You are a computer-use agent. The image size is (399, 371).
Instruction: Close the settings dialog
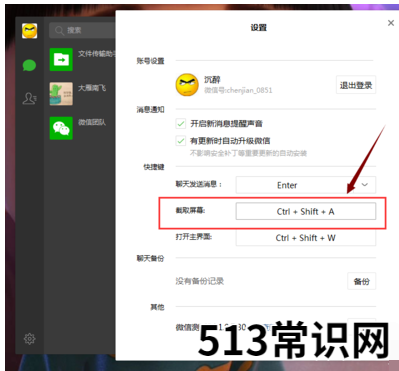391,23
